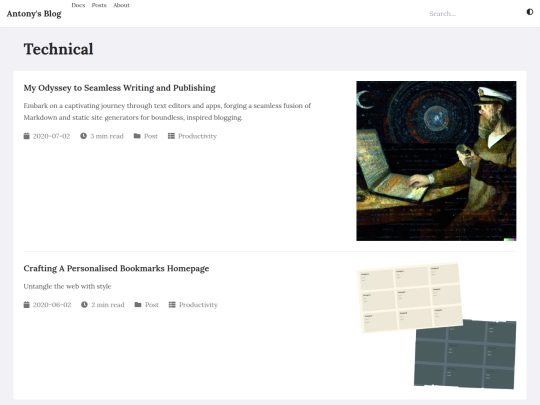Click folder icon of the Odyssey post
Image resolution: width=540 pixels, height=405 pixels.
pos(137,136)
